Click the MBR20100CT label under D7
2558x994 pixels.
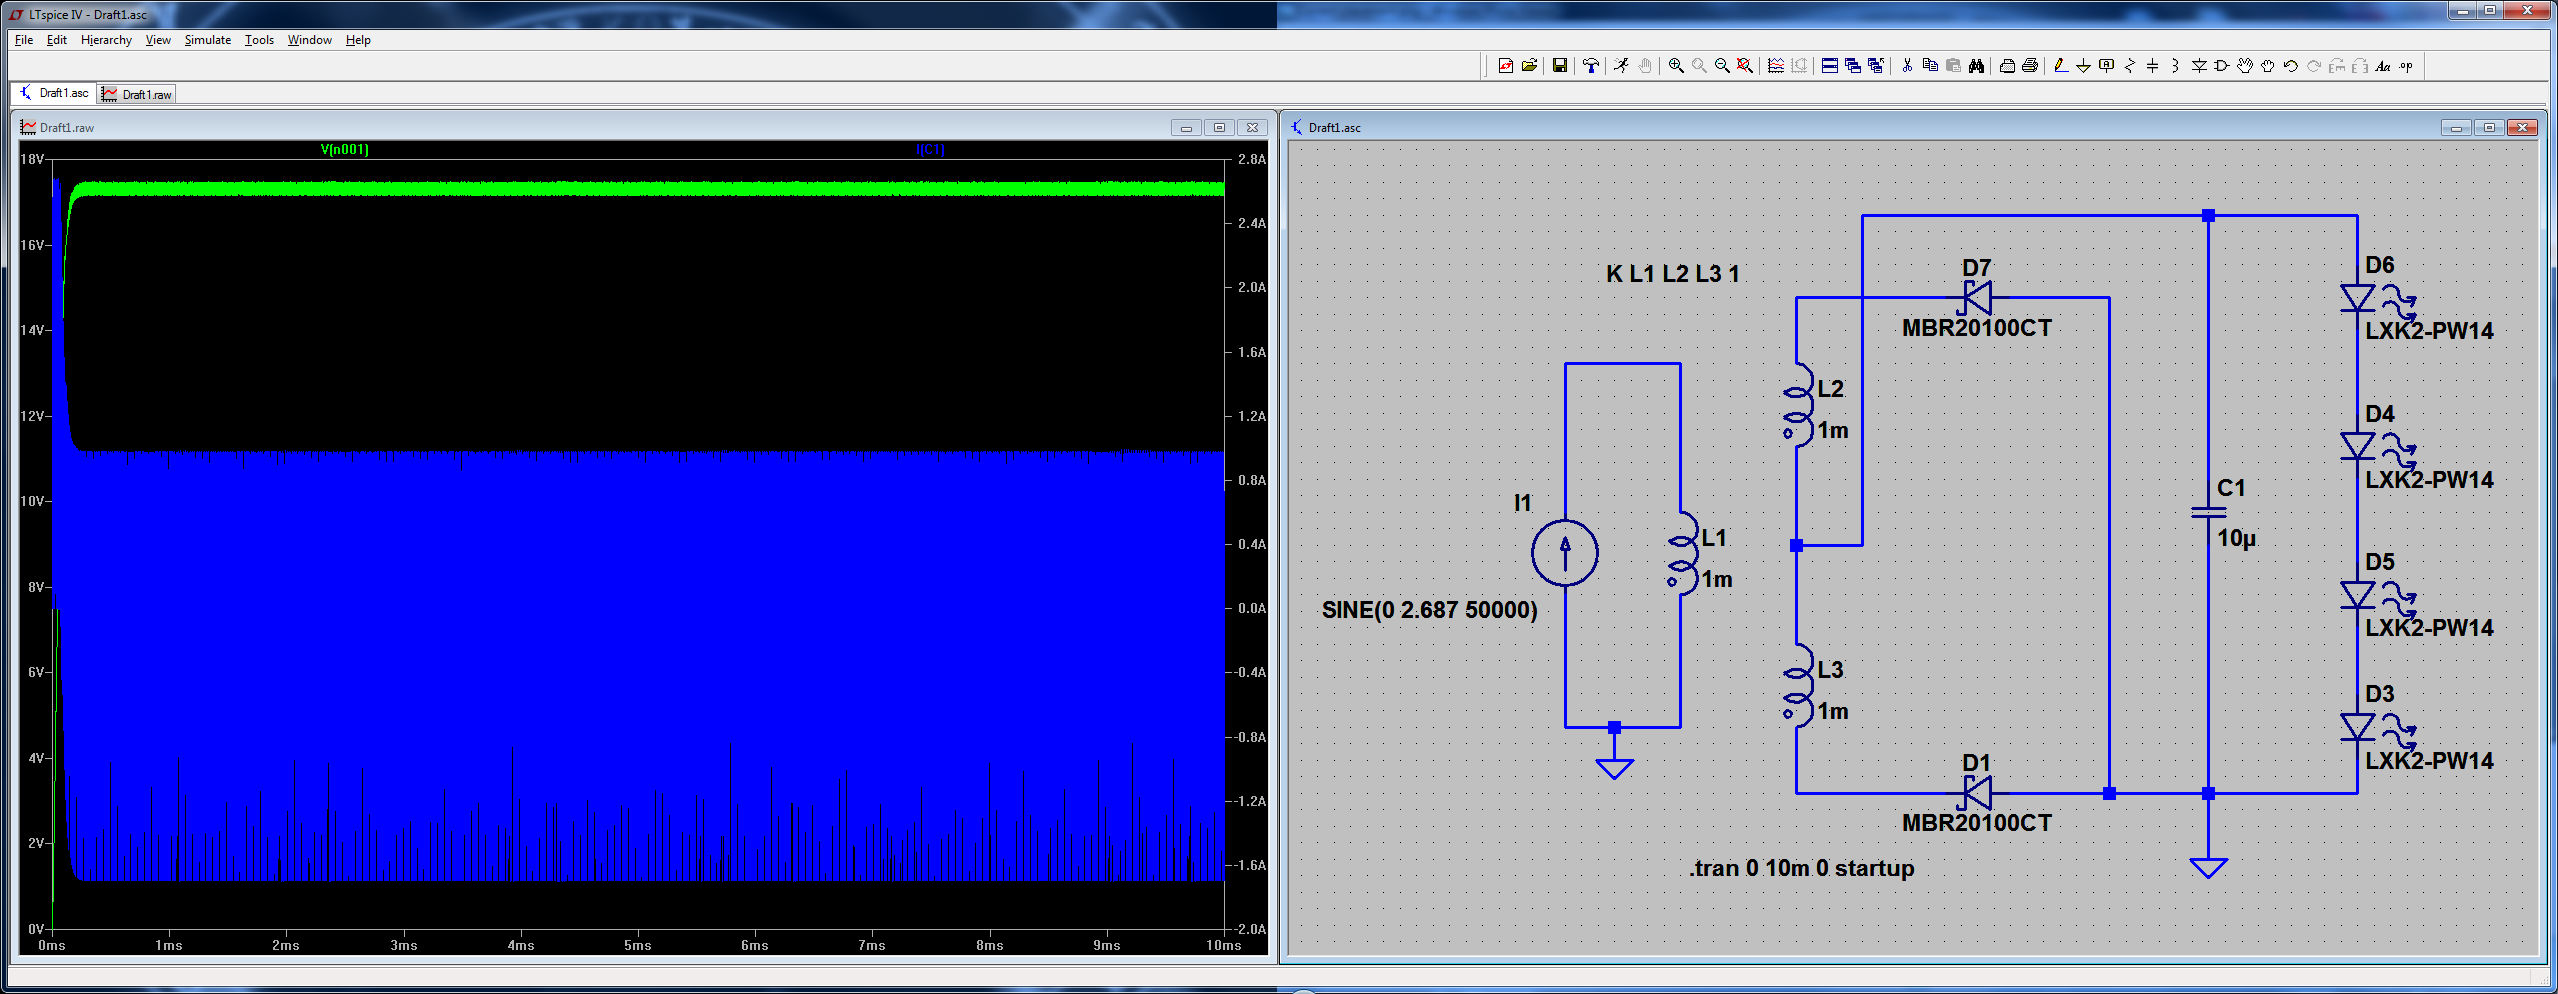pos(1976,328)
